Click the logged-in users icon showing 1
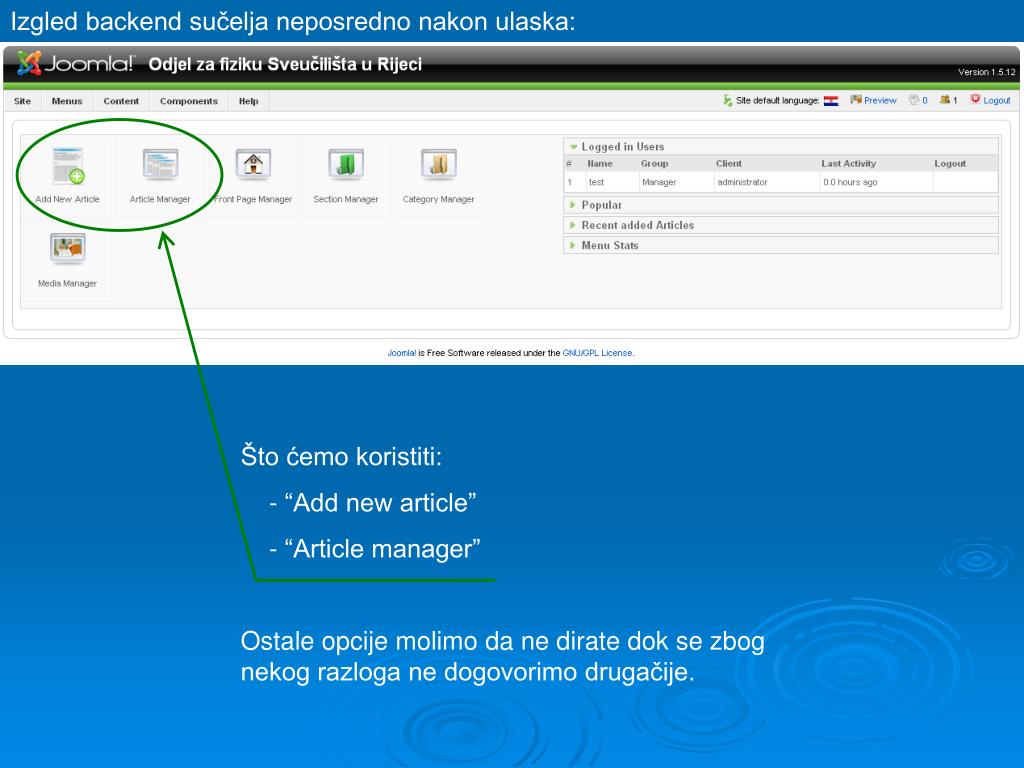The height and width of the screenshot is (768, 1024). click(944, 100)
